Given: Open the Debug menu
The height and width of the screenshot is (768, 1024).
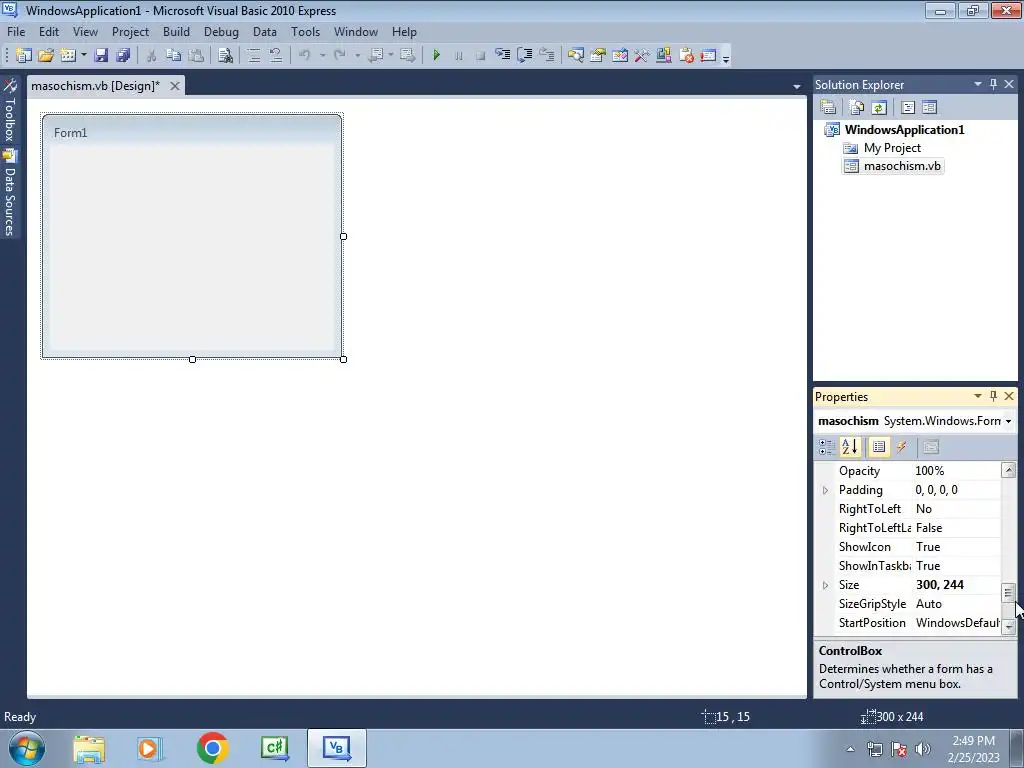Looking at the screenshot, I should coord(221,32).
